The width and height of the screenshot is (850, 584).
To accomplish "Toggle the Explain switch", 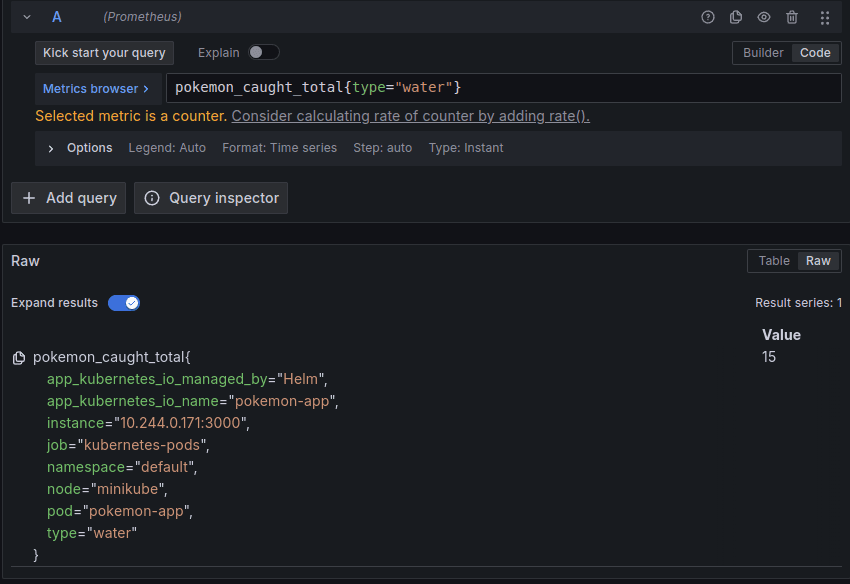I will [x=263, y=52].
